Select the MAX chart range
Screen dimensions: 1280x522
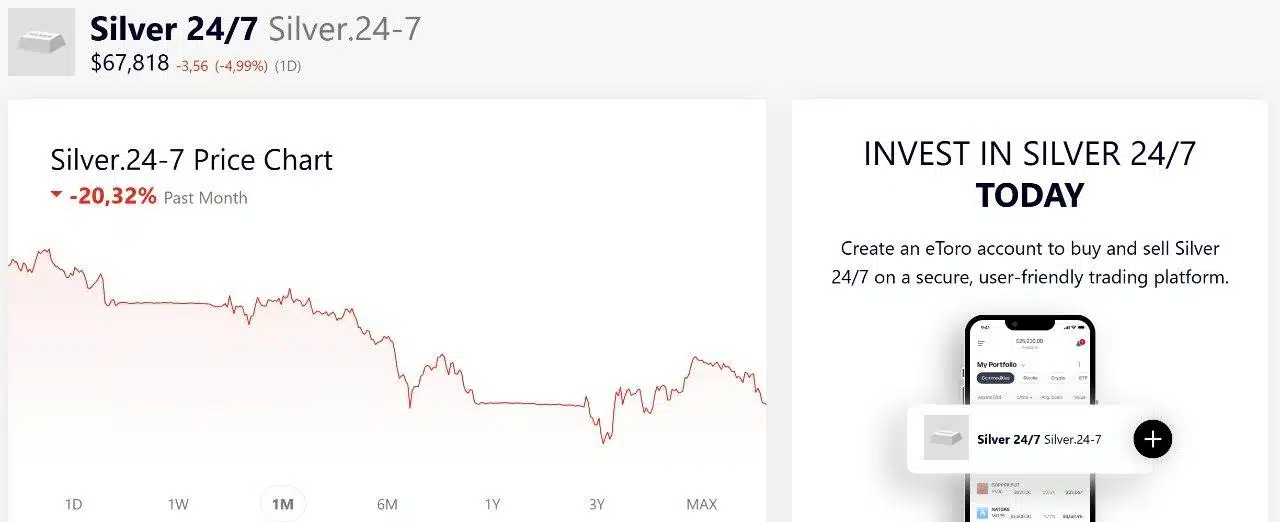click(x=701, y=504)
